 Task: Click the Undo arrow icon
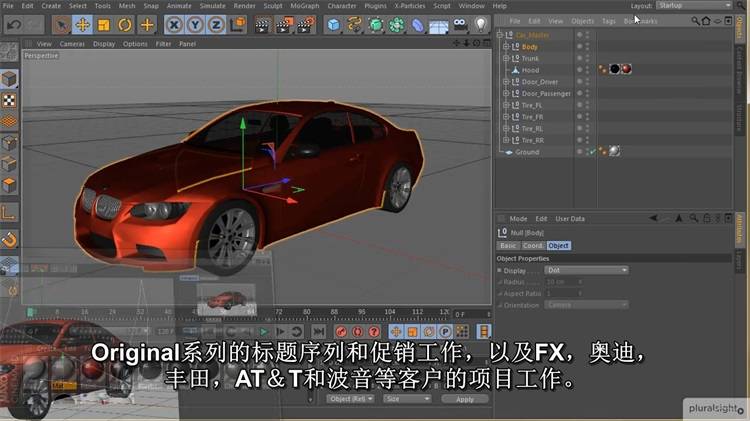14,24
